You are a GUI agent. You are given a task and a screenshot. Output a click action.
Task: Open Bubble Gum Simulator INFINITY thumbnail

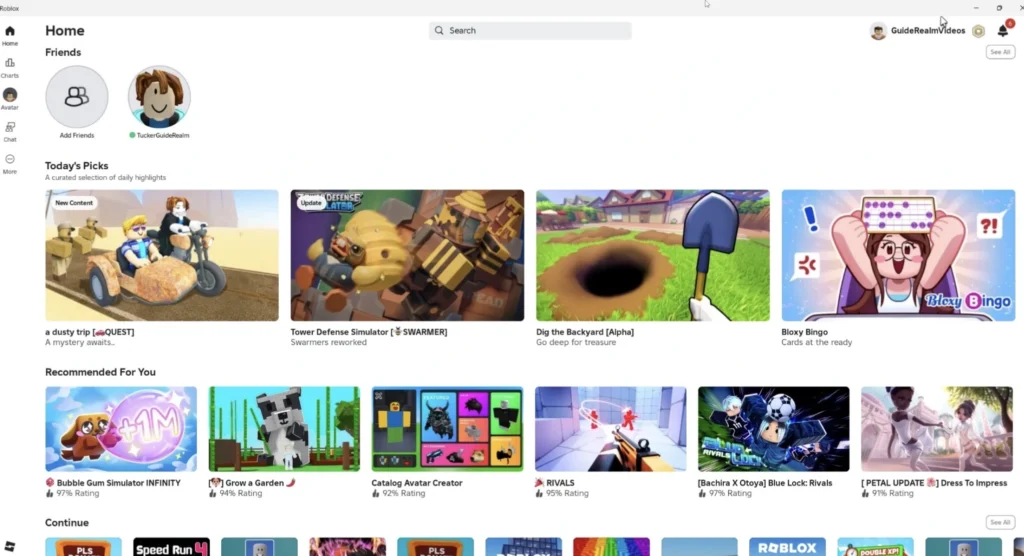(121, 429)
